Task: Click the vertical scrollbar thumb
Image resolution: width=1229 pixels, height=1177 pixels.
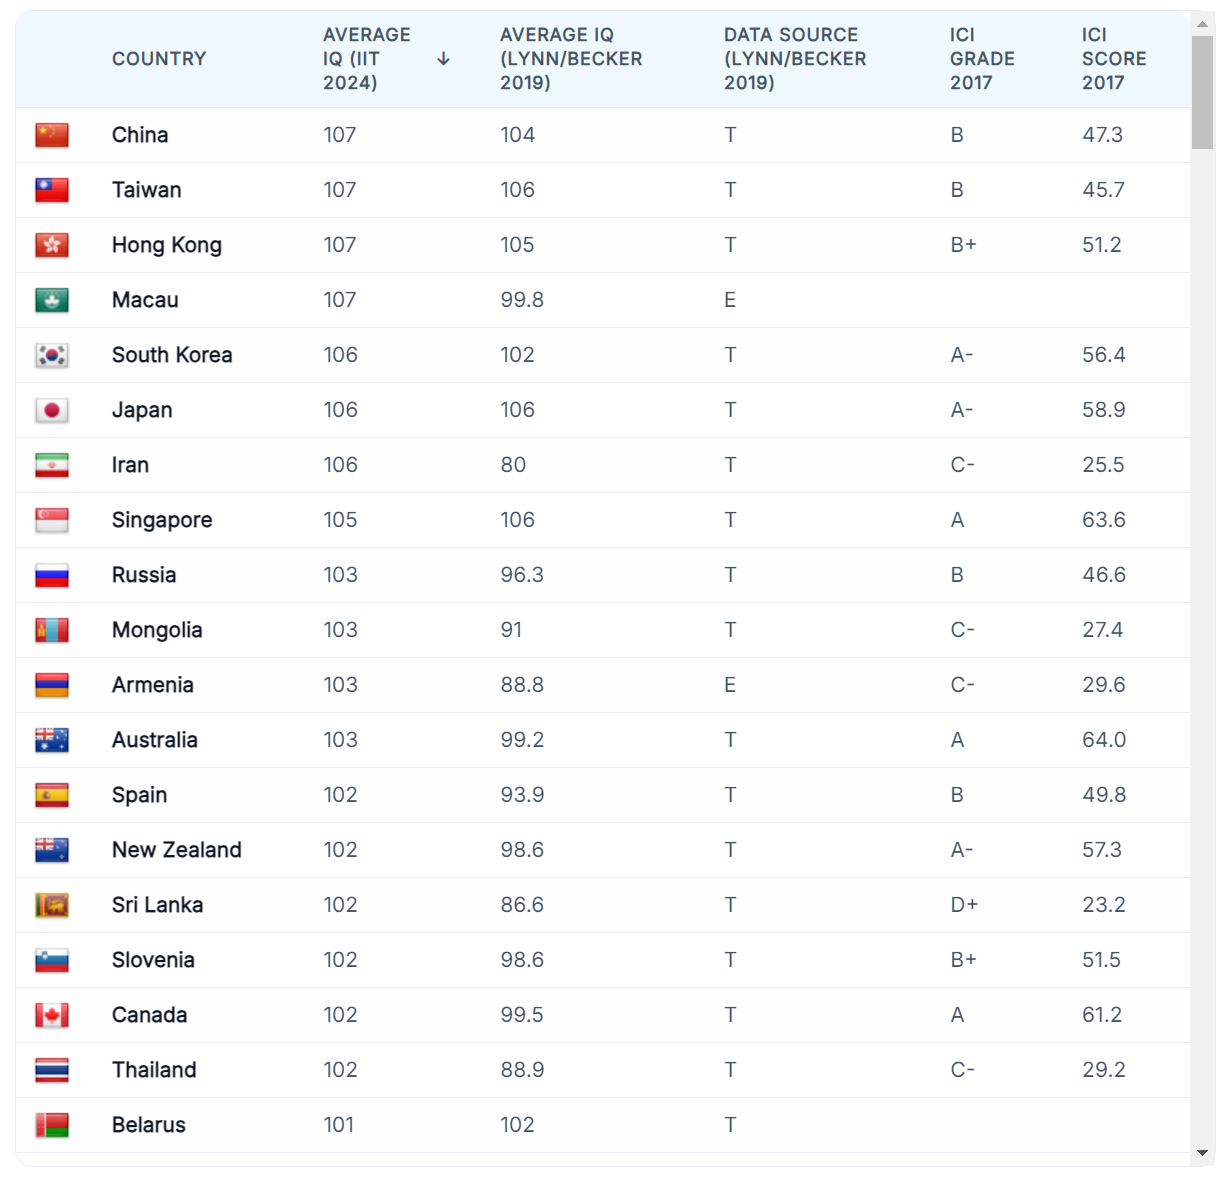Action: (x=1202, y=92)
